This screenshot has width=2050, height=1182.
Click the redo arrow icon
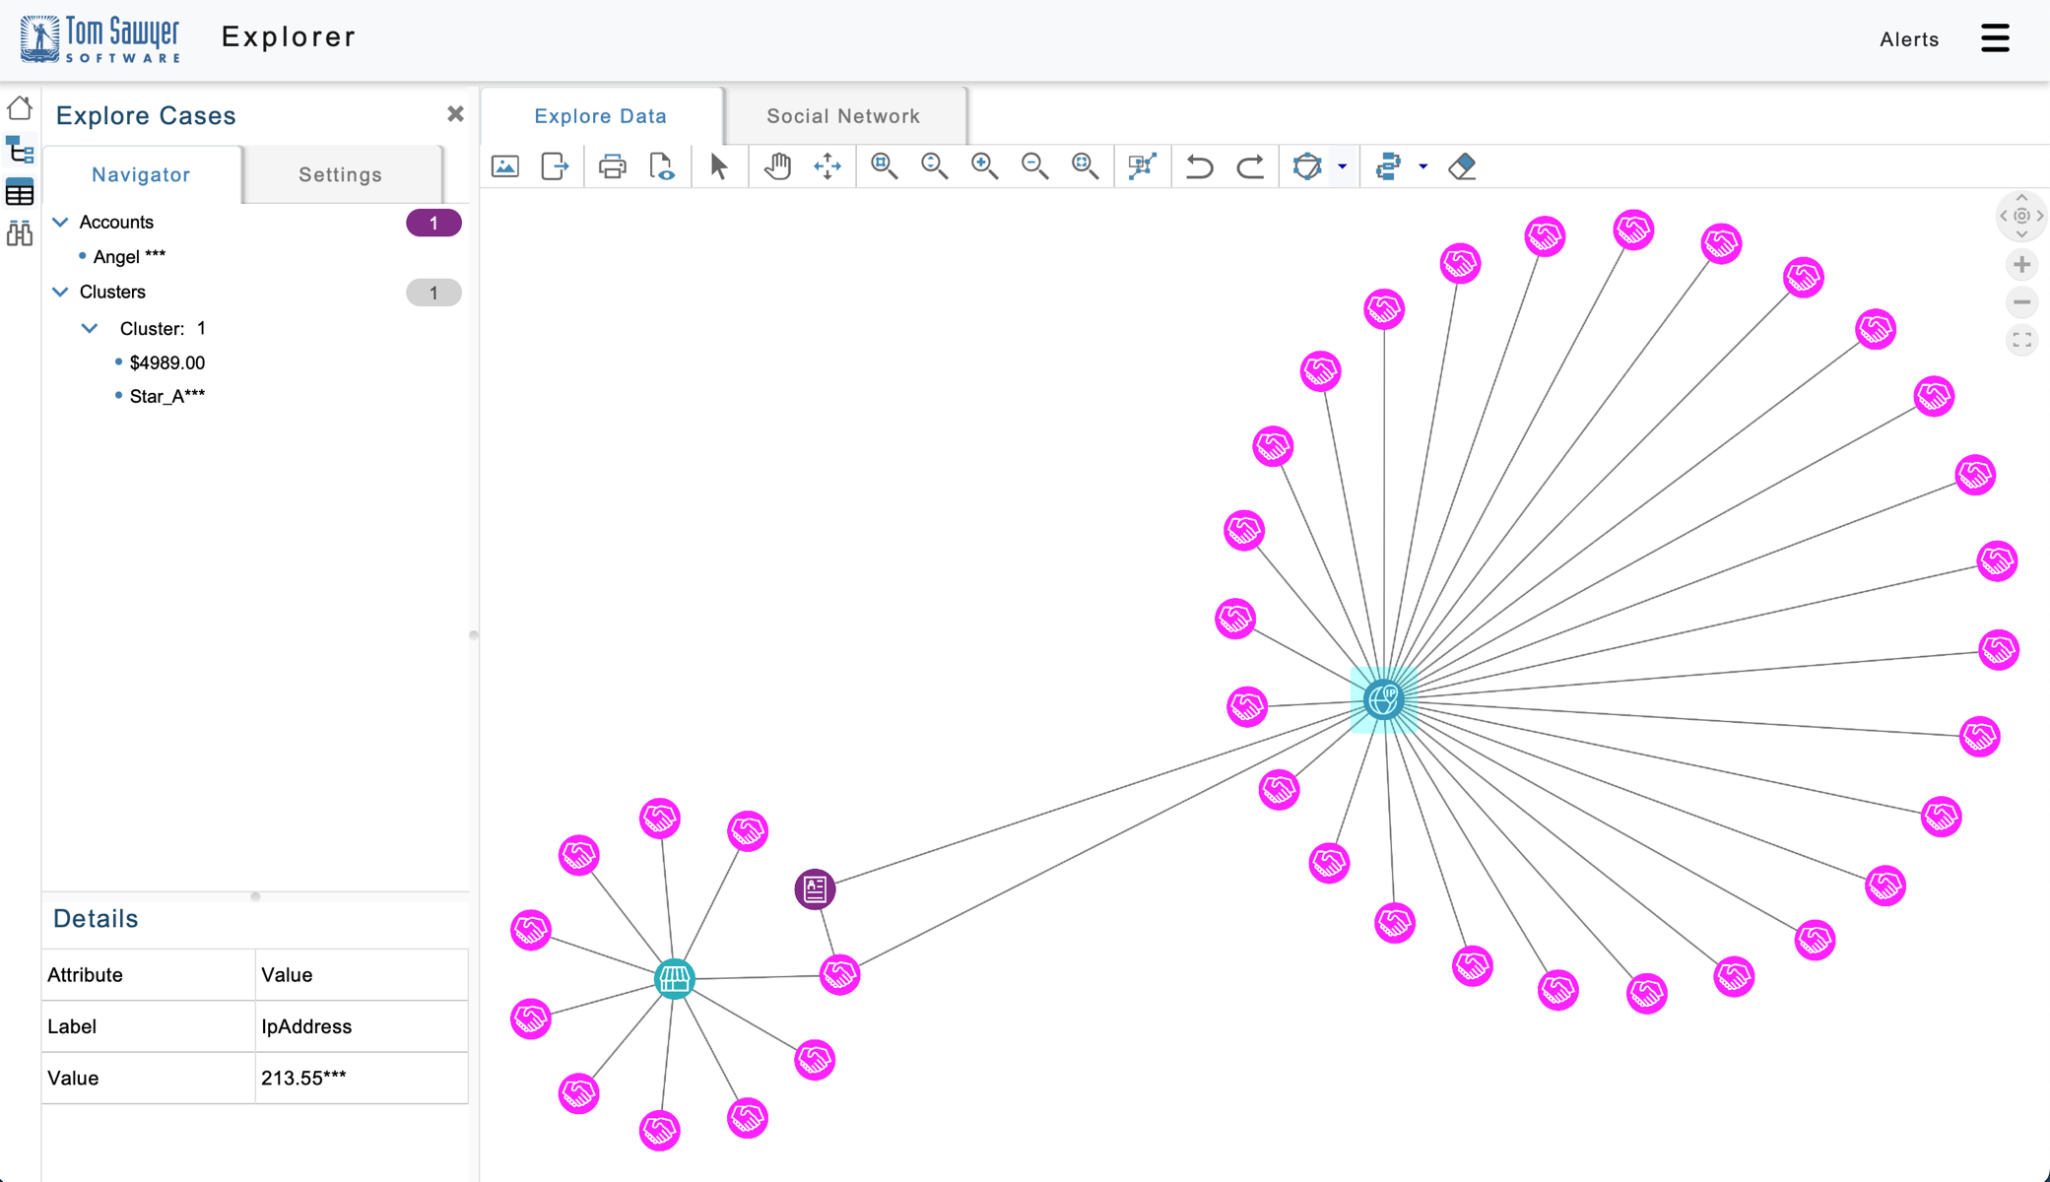tap(1250, 166)
